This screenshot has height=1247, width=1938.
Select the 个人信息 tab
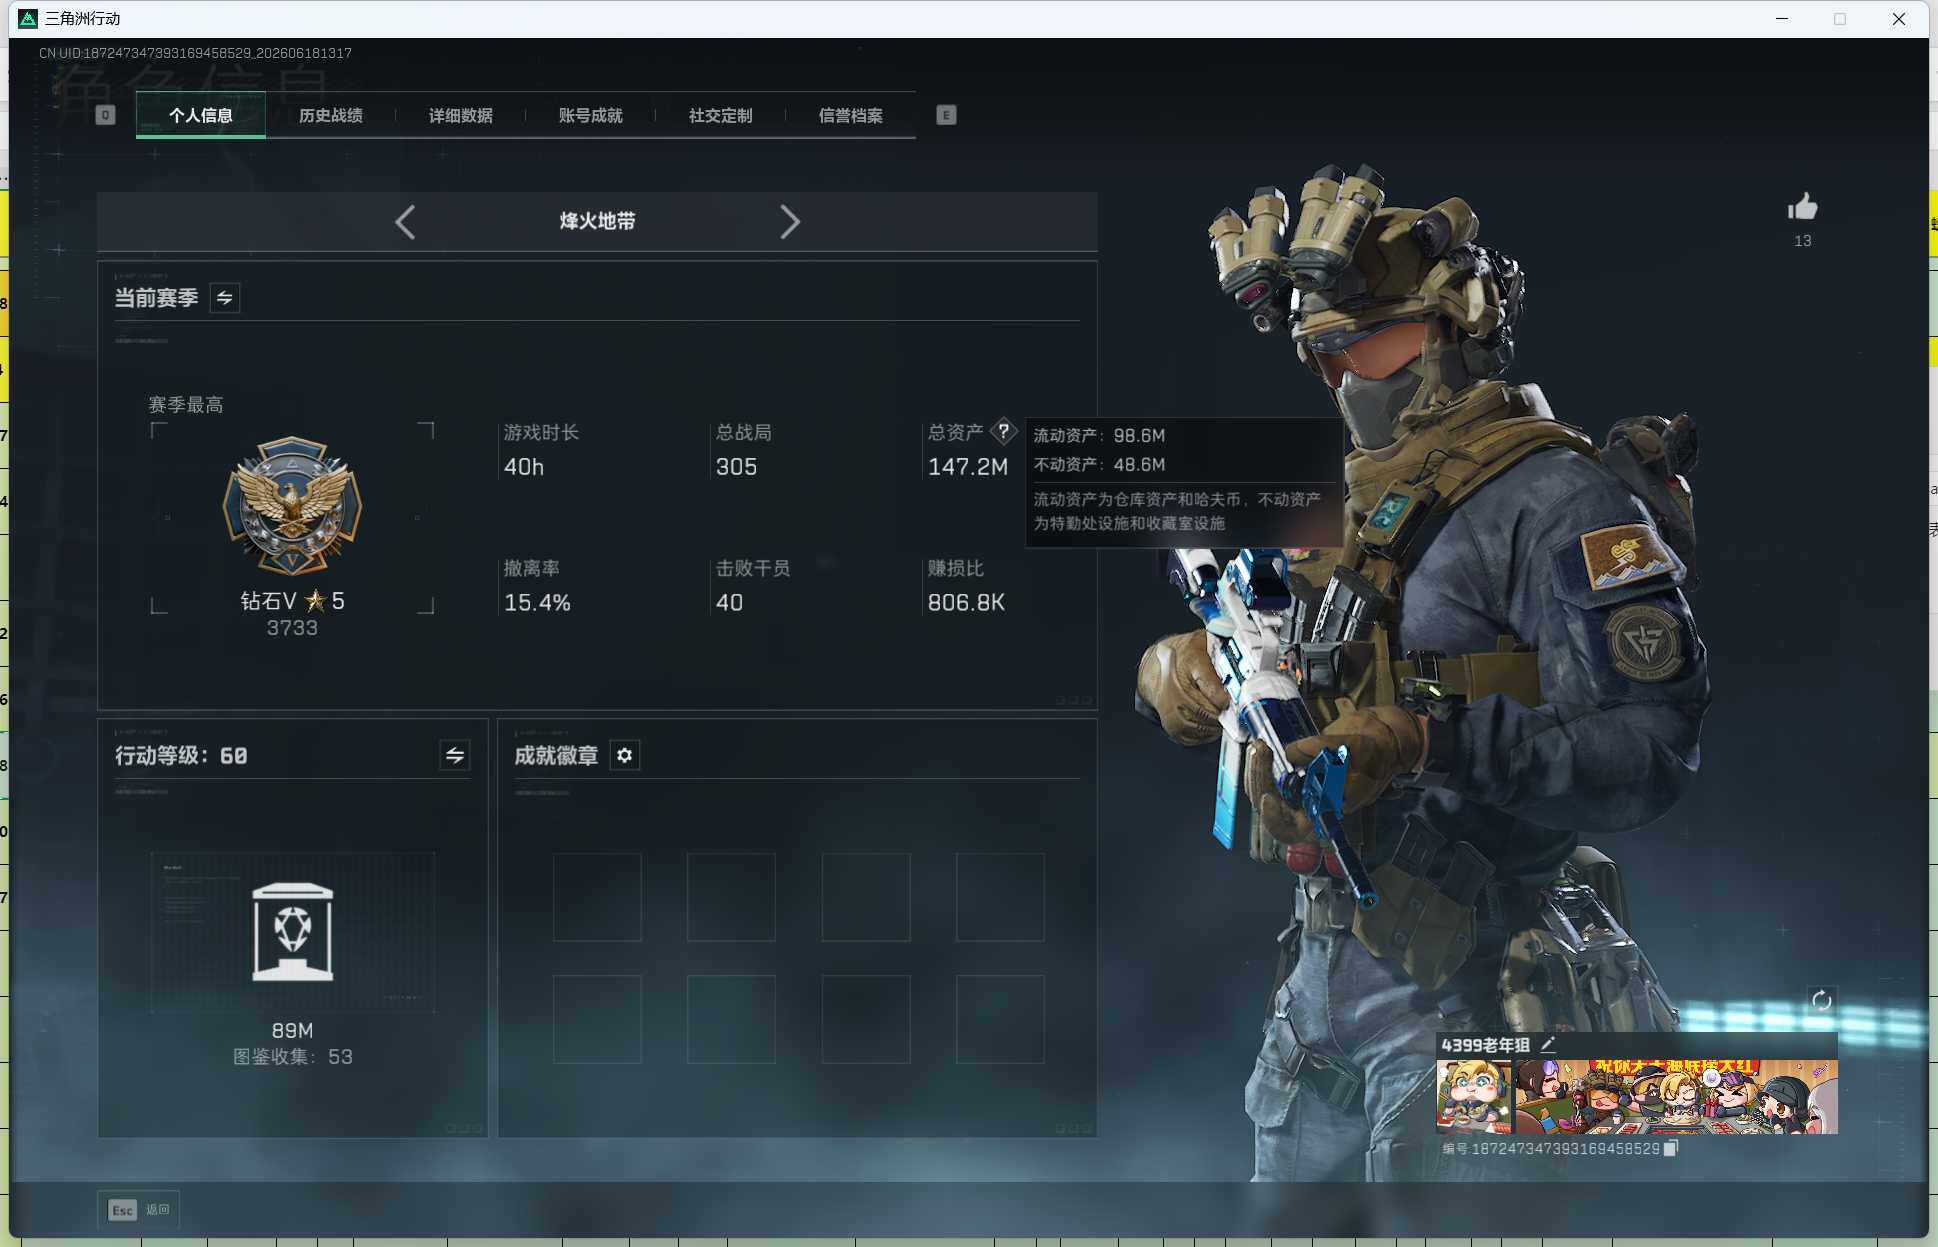[201, 116]
